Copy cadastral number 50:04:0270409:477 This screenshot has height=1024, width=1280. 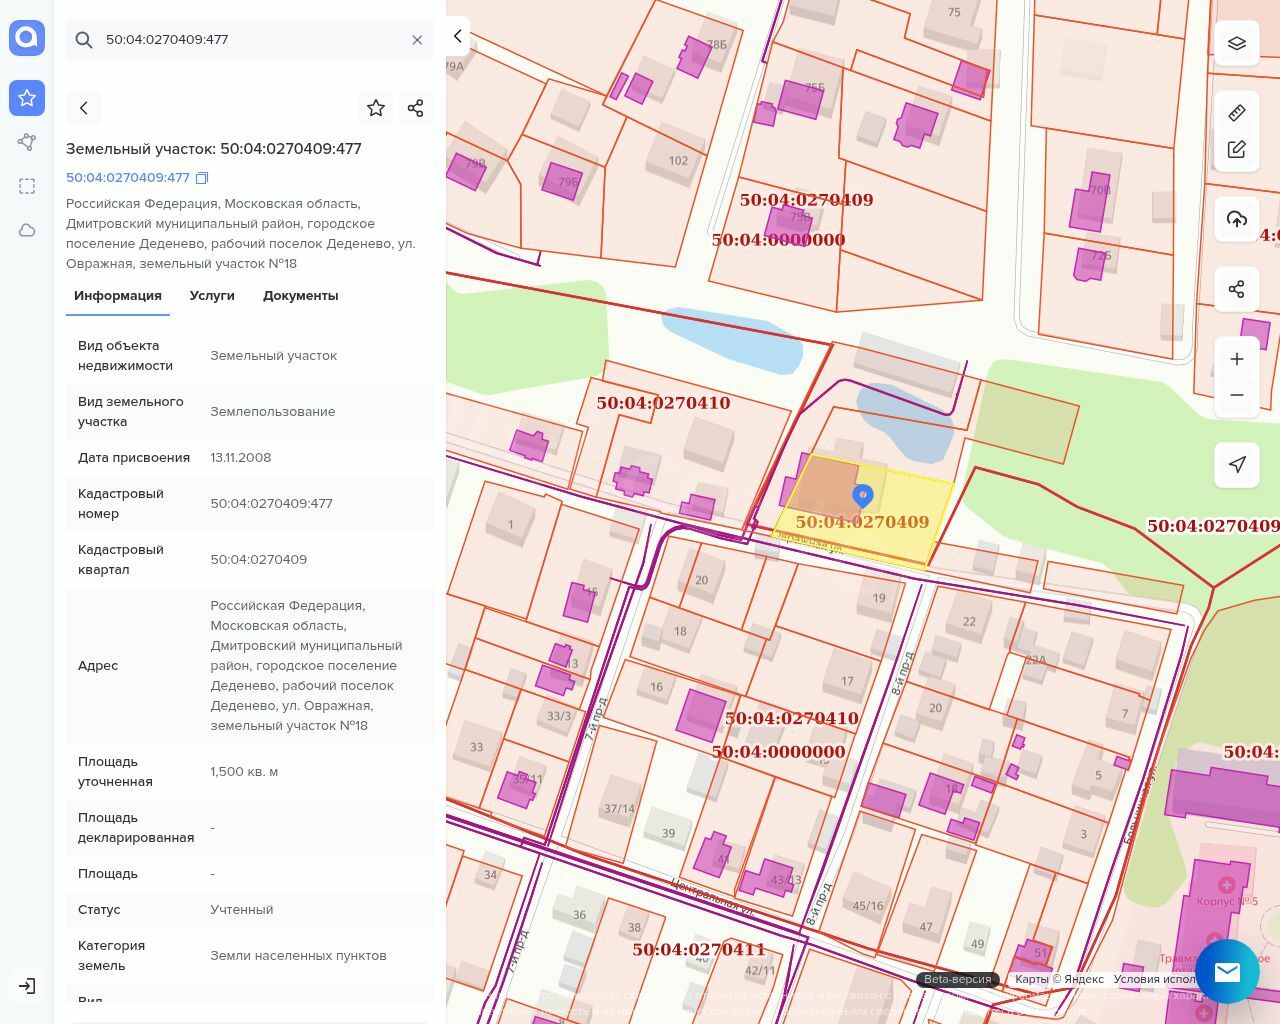click(202, 178)
